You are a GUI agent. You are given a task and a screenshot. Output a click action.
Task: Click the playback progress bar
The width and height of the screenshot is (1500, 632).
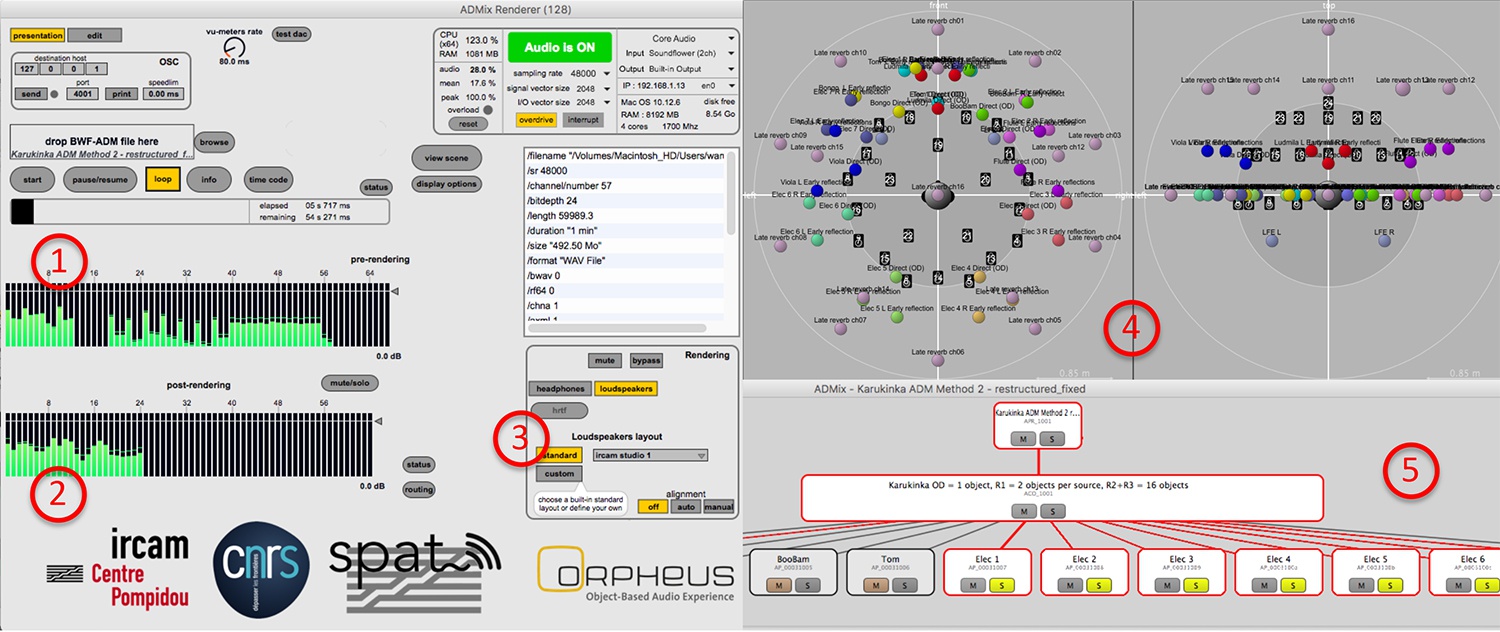click(200, 211)
